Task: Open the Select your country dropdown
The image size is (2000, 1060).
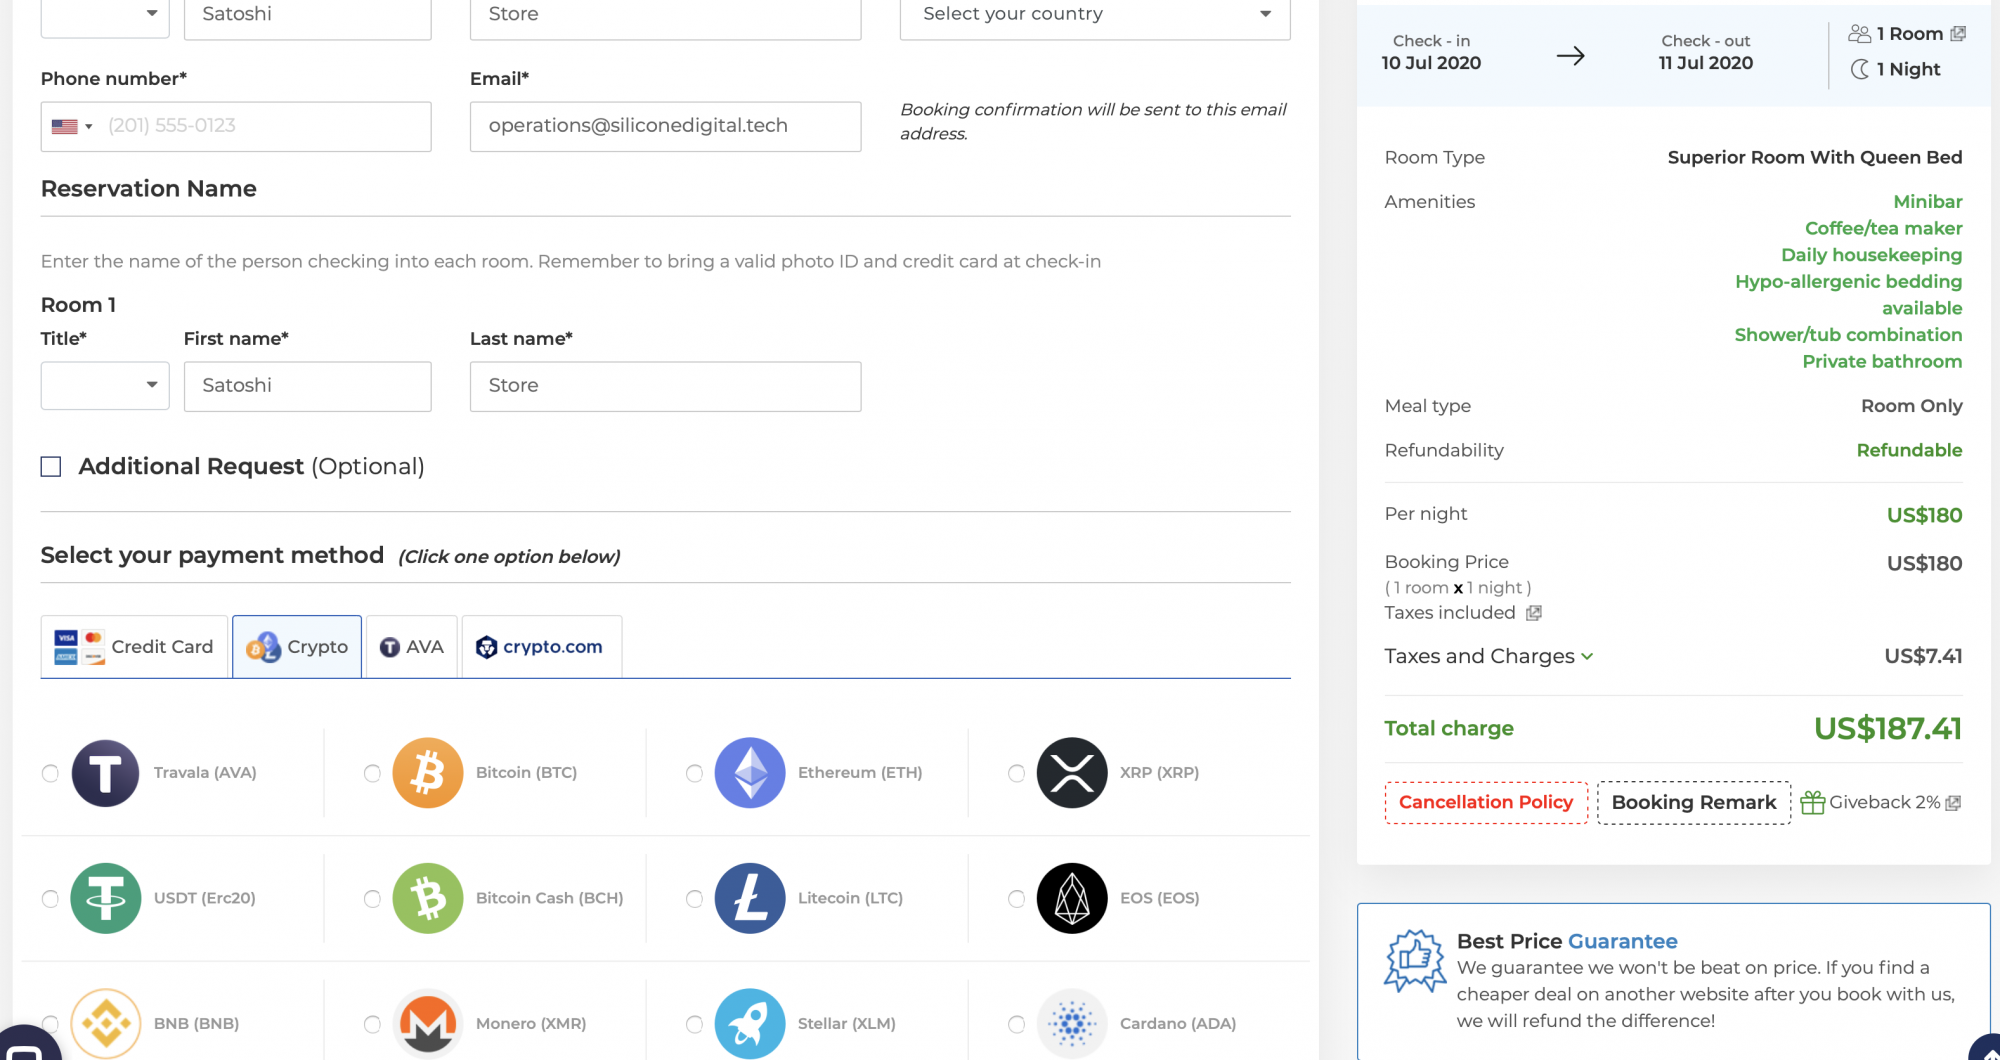Action: (1095, 15)
